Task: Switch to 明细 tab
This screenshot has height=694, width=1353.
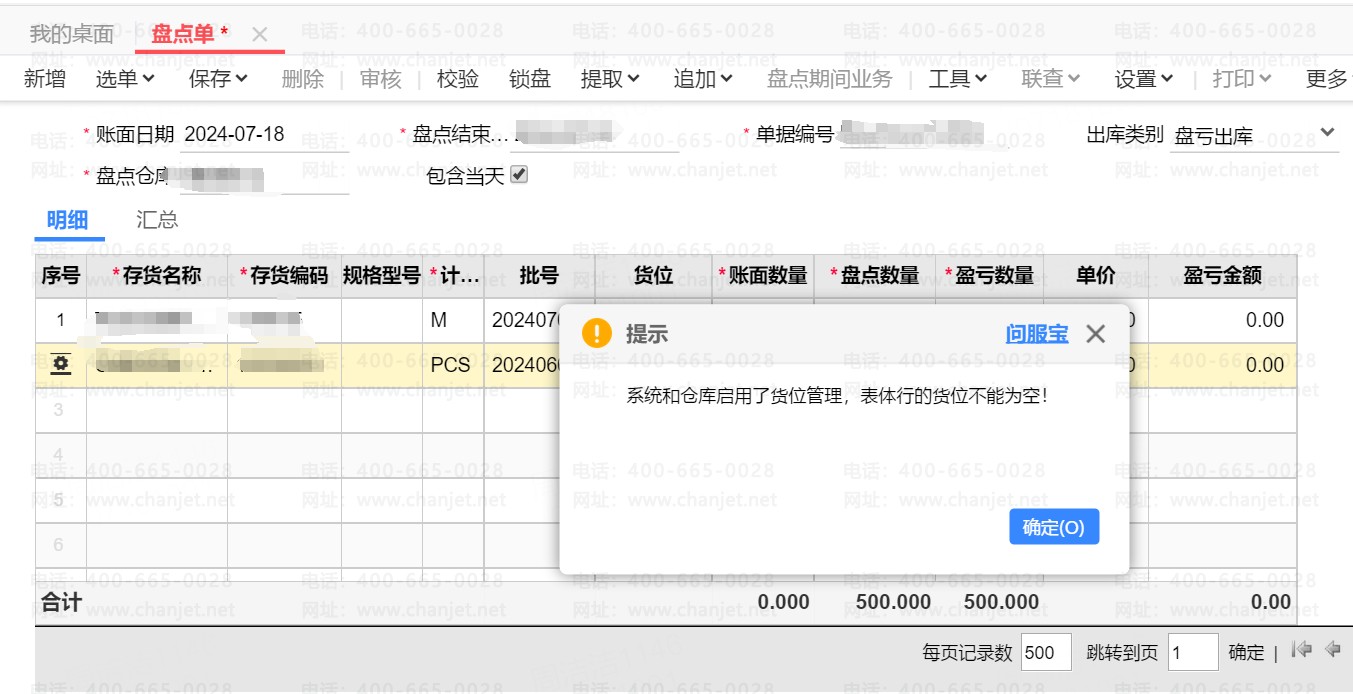Action: tap(68, 220)
